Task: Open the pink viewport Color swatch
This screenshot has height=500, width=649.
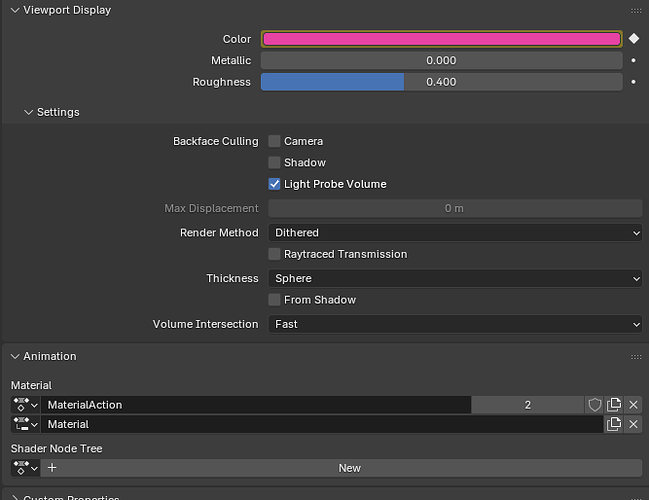Action: pos(442,39)
